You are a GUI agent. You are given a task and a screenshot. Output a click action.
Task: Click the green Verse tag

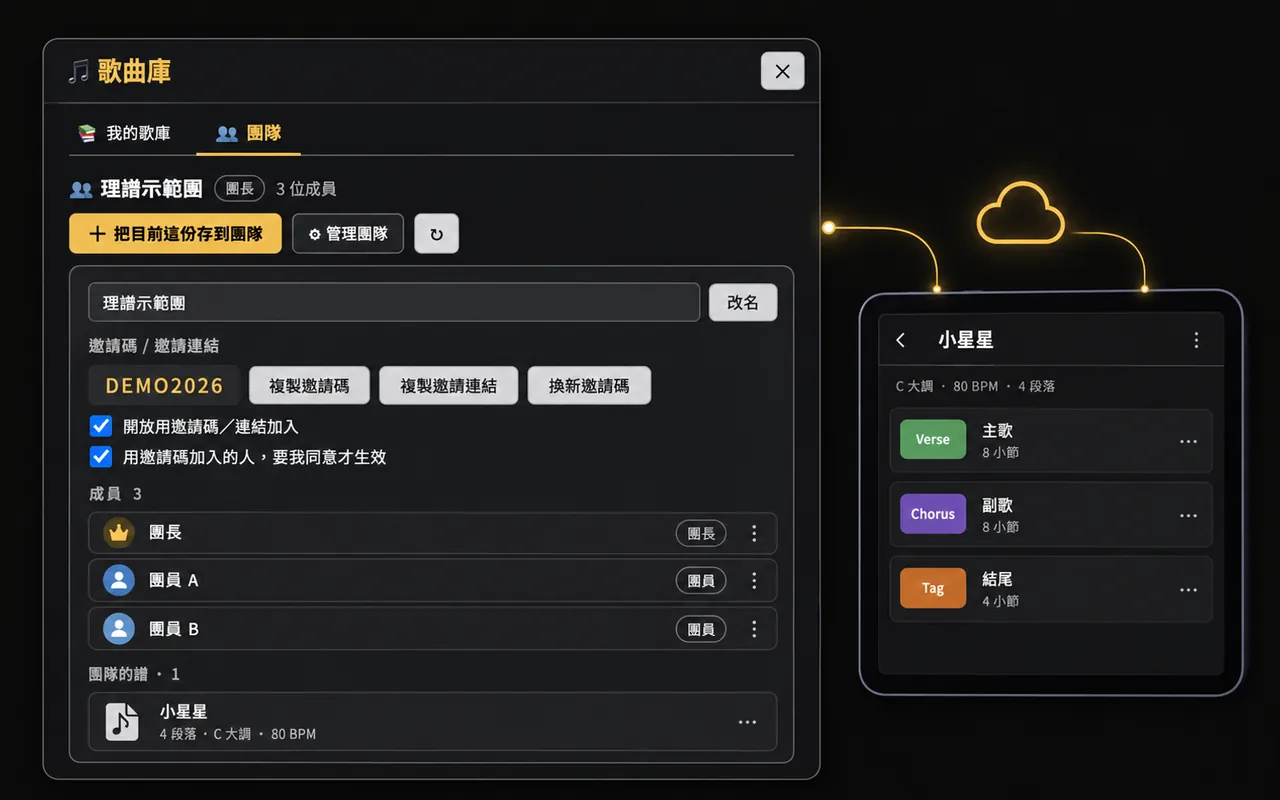[933, 440]
